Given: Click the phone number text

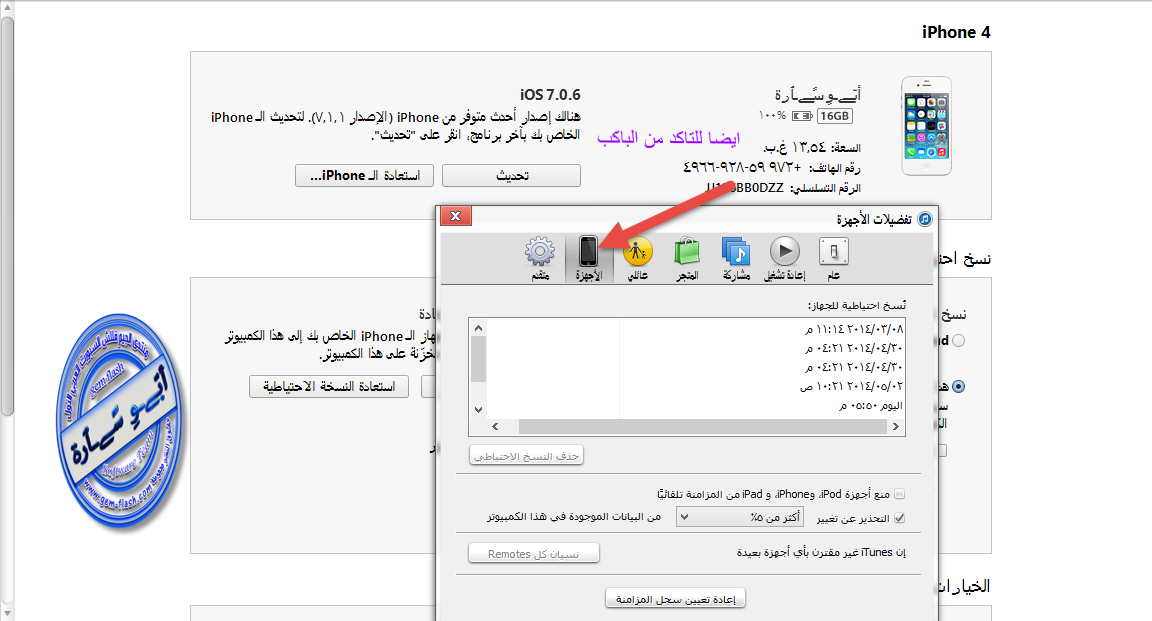Looking at the screenshot, I should tap(742, 168).
